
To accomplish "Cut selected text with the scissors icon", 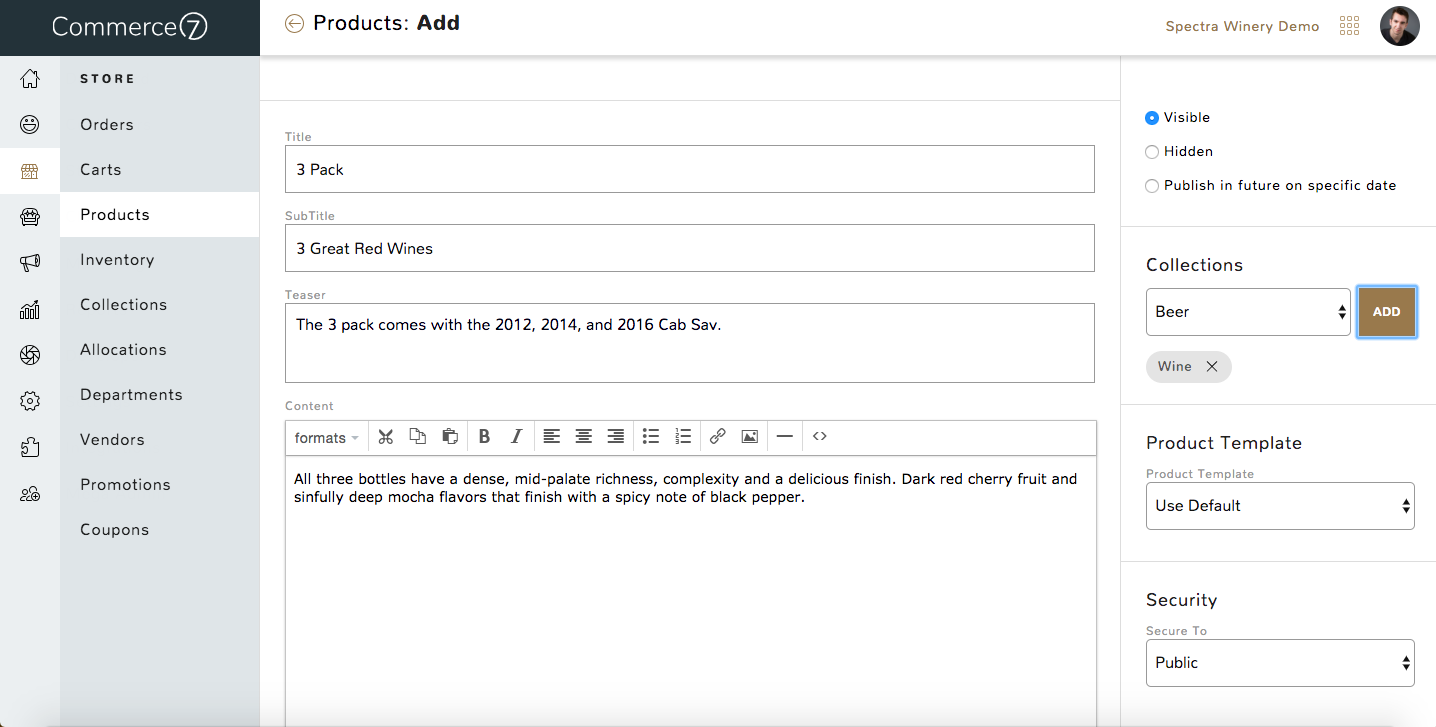I will pyautogui.click(x=386, y=437).
